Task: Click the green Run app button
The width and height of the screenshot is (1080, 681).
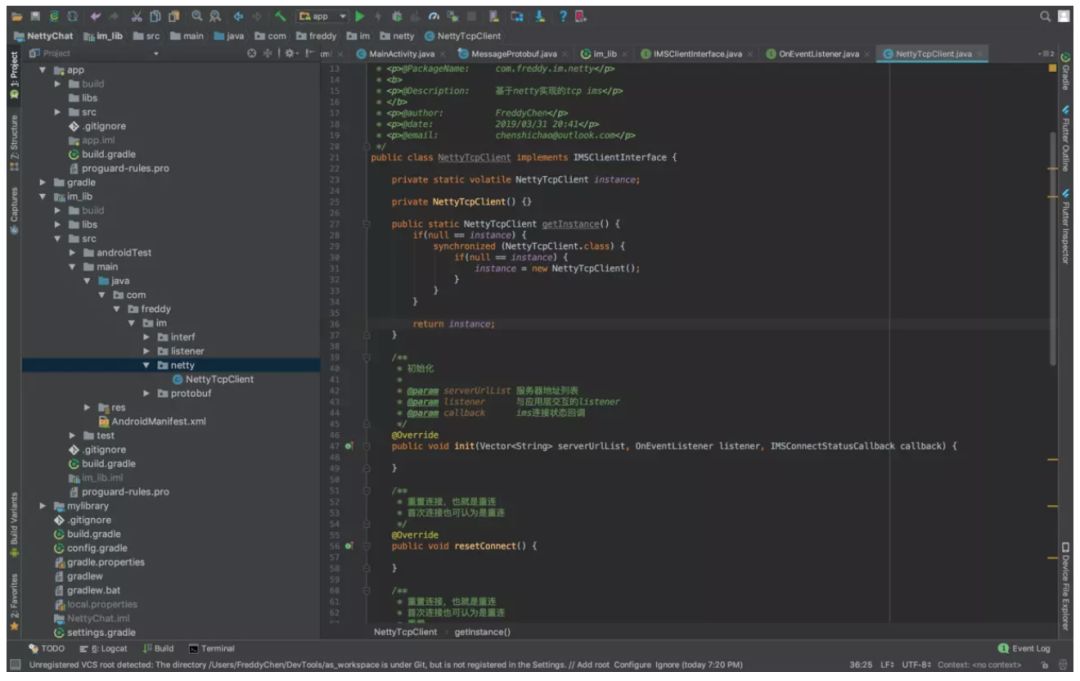Action: click(360, 16)
